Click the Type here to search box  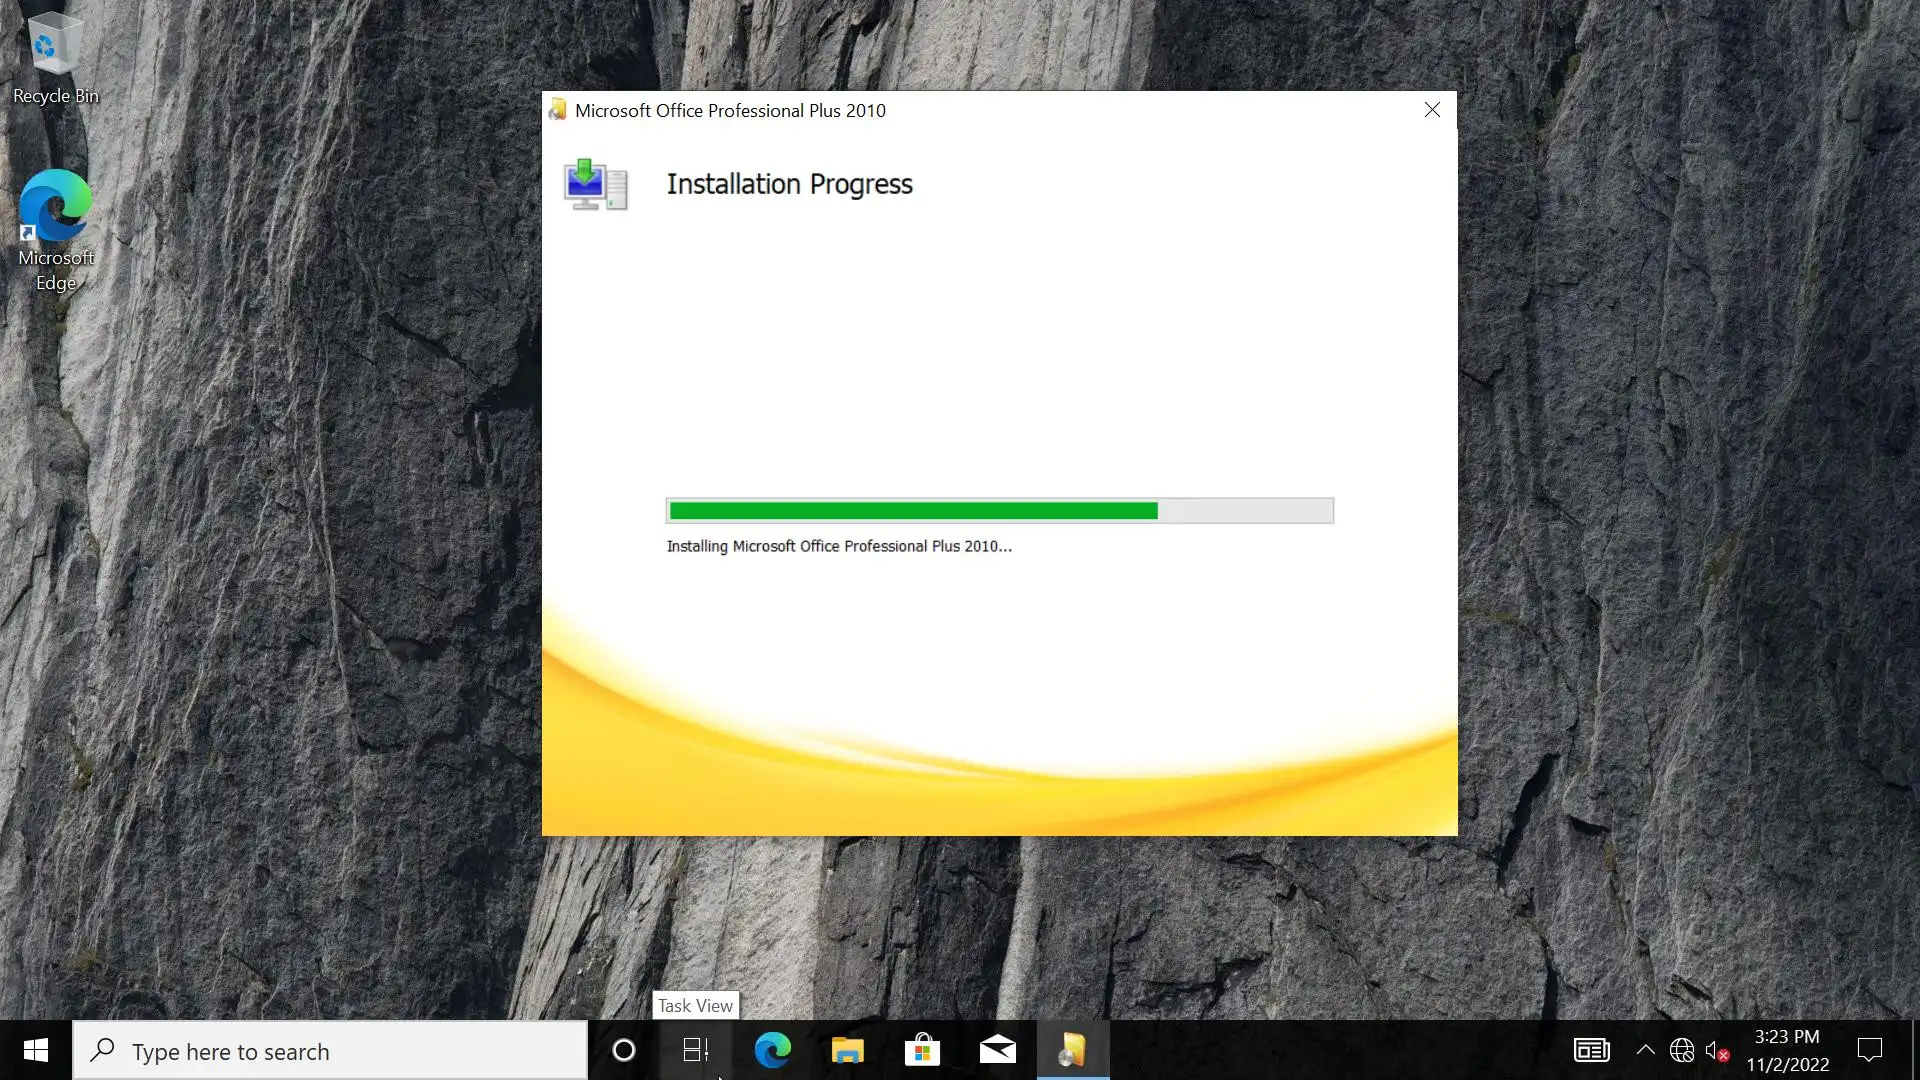(x=330, y=1051)
